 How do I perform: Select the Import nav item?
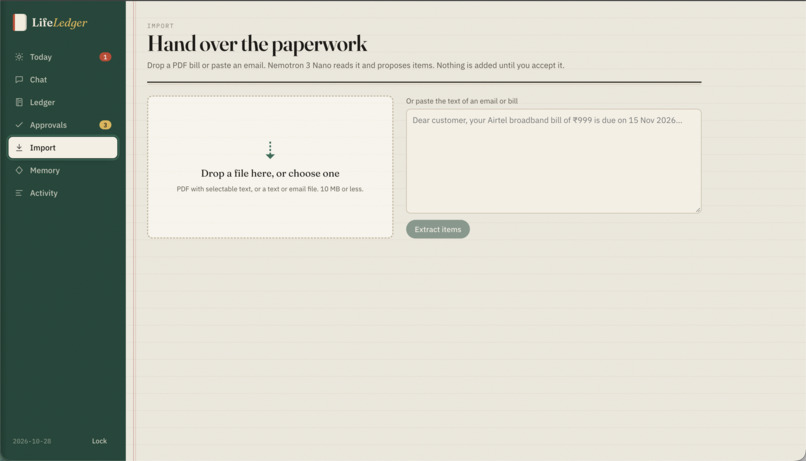63,147
